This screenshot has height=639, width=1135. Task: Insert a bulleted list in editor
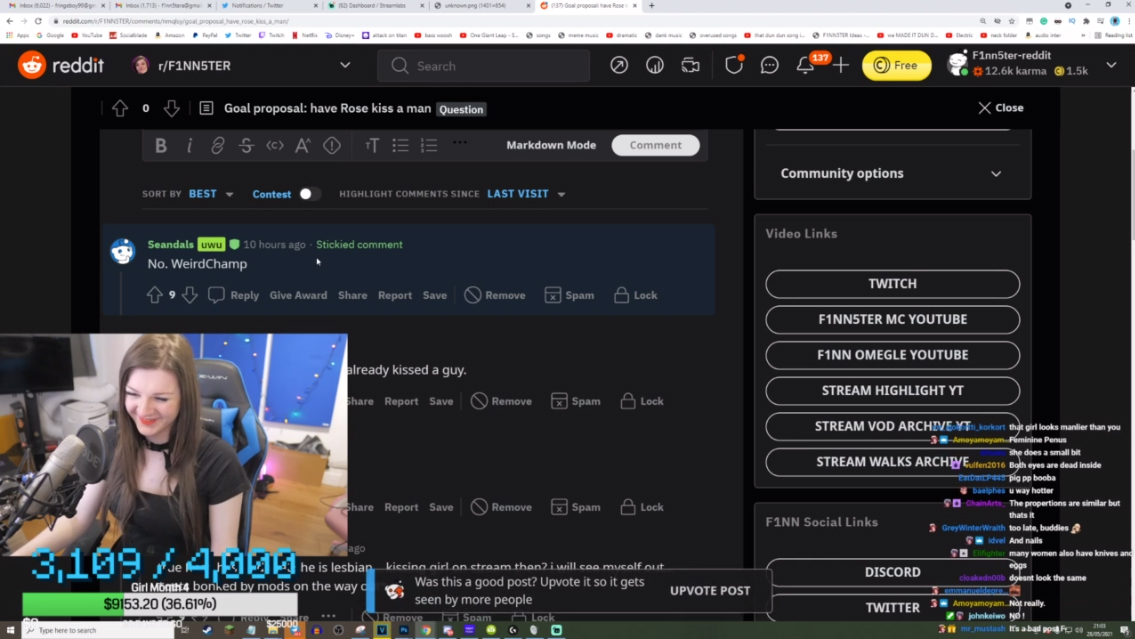400,145
